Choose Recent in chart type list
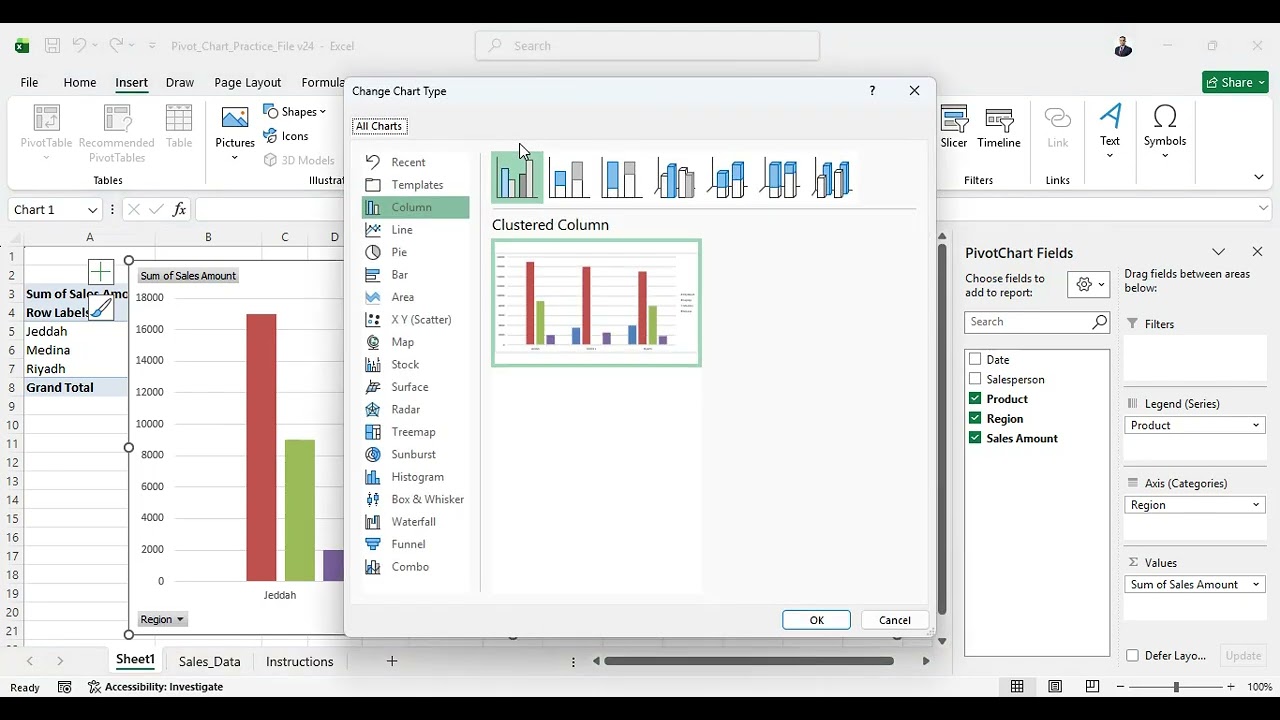This screenshot has width=1280, height=720. (x=415, y=162)
